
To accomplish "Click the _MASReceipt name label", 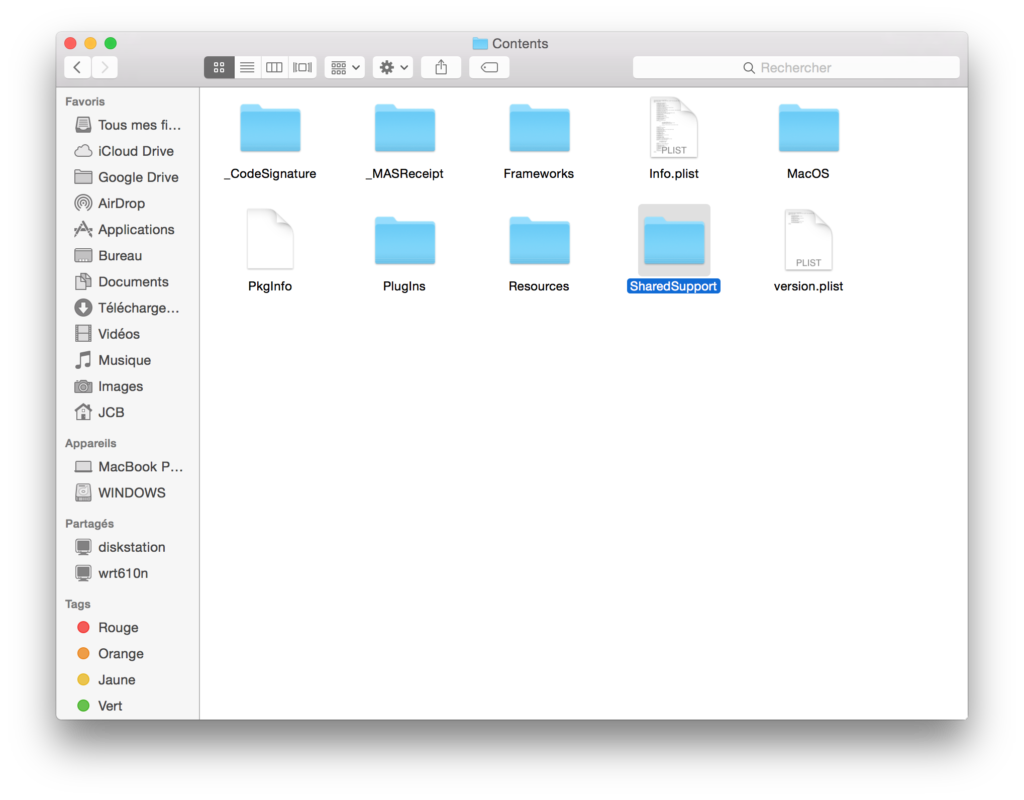I will (404, 174).
